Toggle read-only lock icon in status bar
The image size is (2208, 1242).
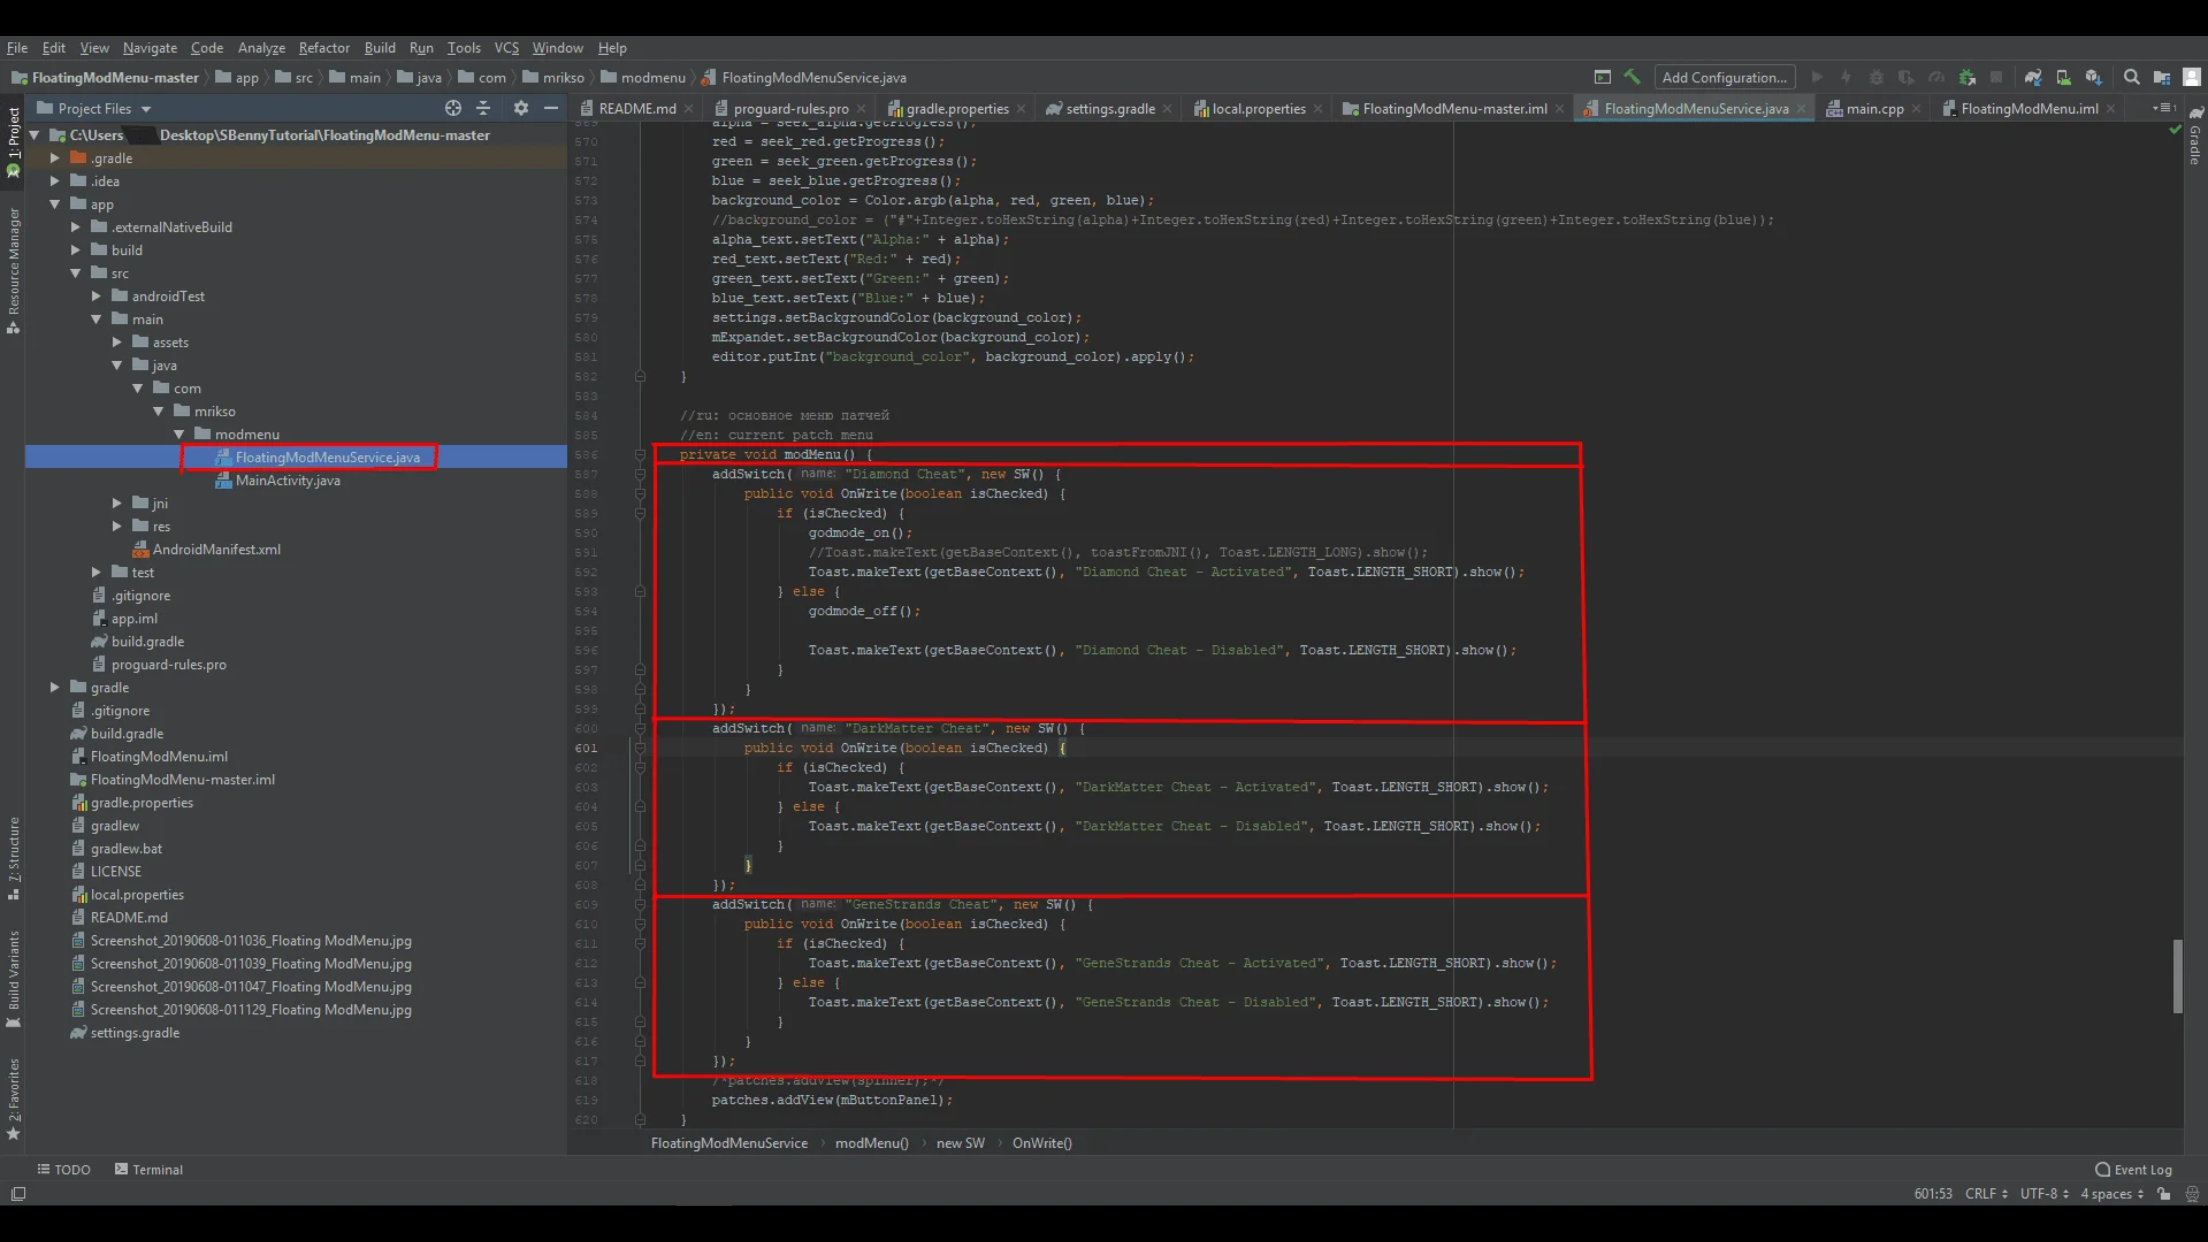click(2164, 1194)
